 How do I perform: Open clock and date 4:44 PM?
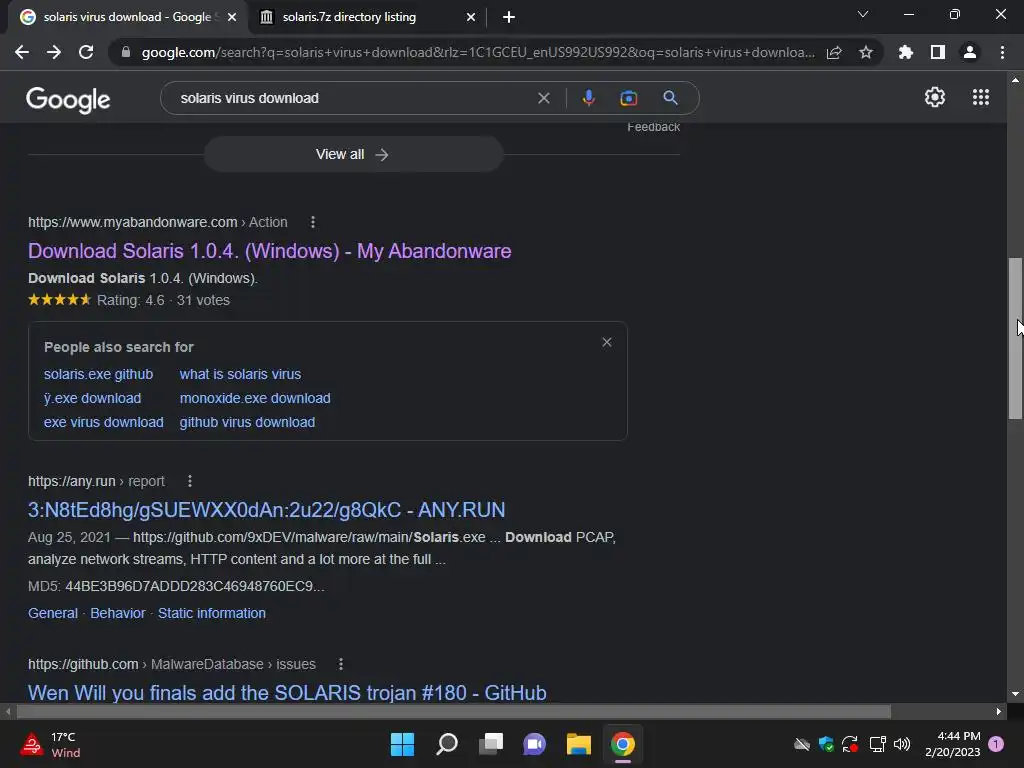(953, 744)
